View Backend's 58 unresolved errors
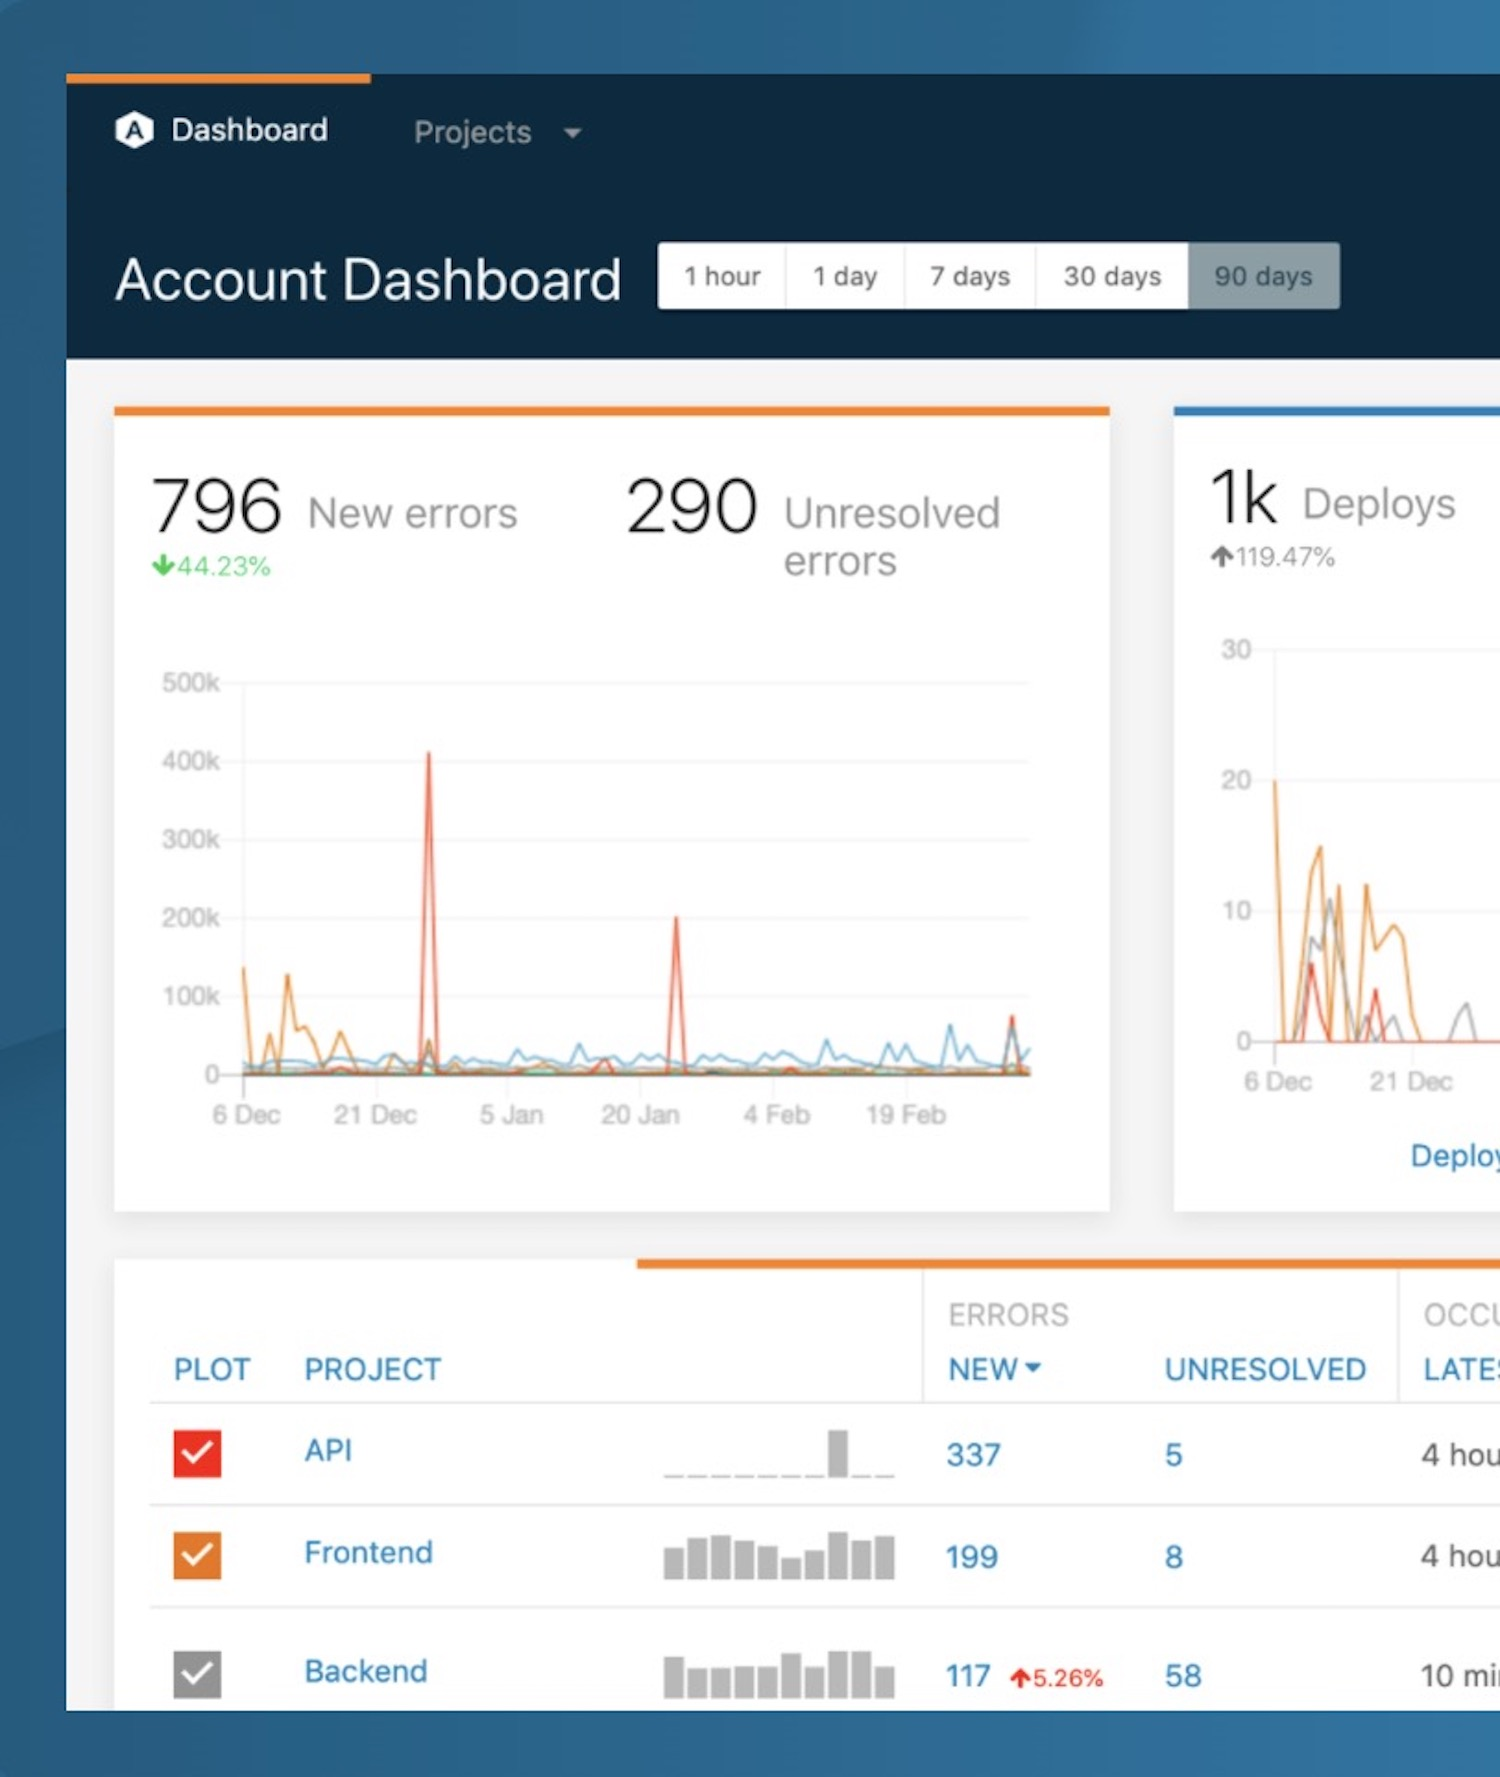1500x1777 pixels. click(1183, 1675)
